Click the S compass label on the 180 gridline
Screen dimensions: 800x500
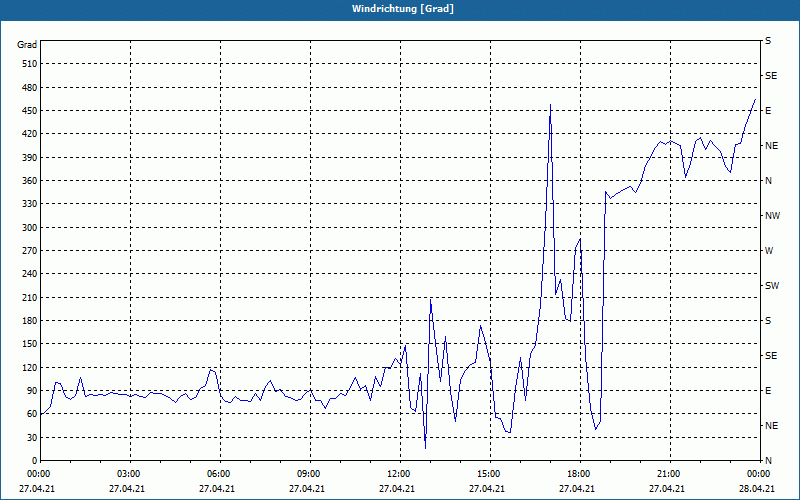[x=768, y=321]
